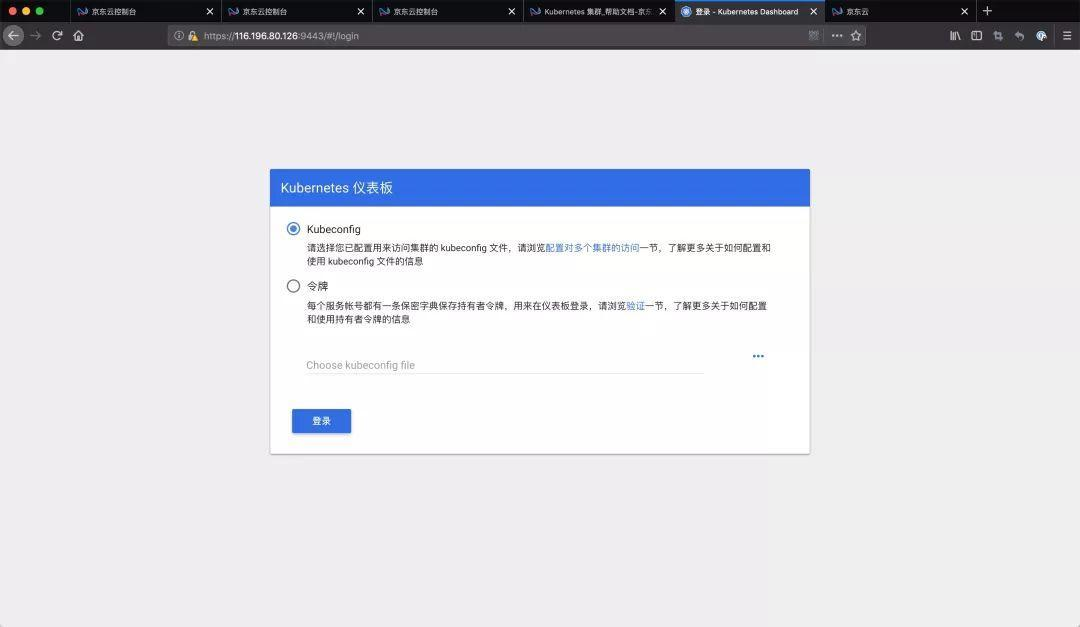The width and height of the screenshot is (1080, 627).
Task: Show site information icon in address bar
Action: click(179, 36)
